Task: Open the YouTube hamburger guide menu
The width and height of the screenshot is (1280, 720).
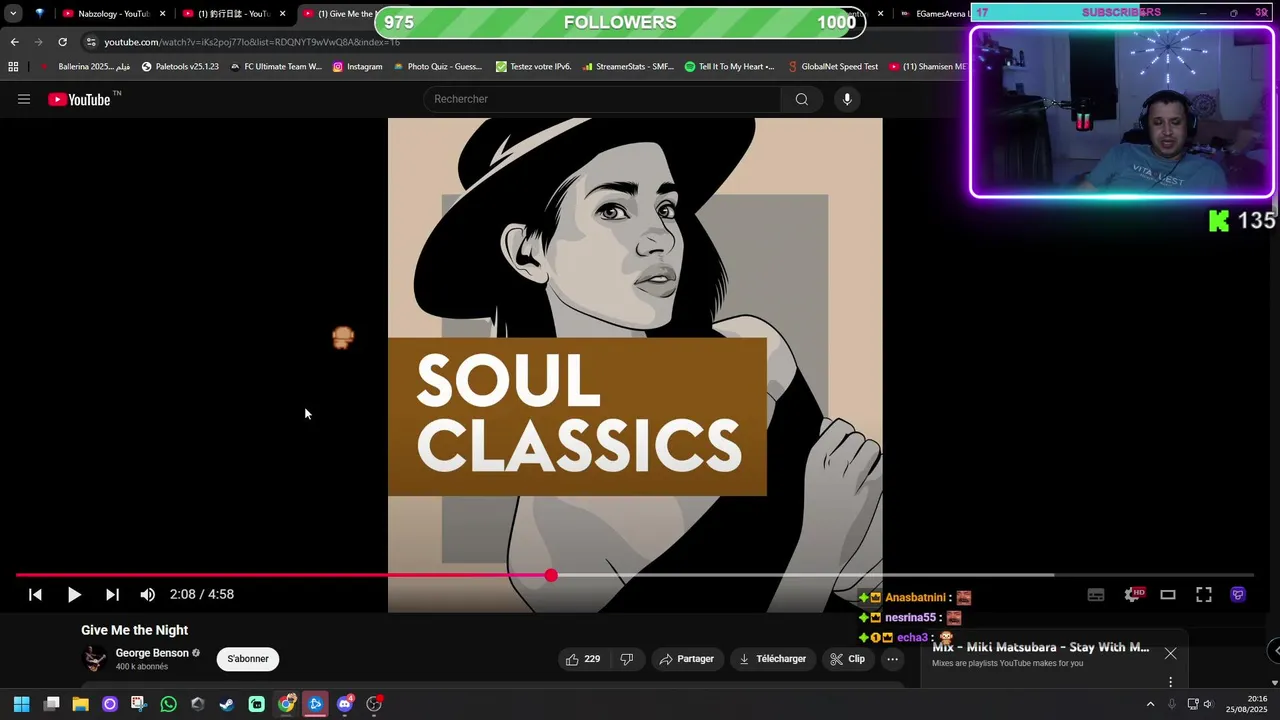Action: [24, 99]
